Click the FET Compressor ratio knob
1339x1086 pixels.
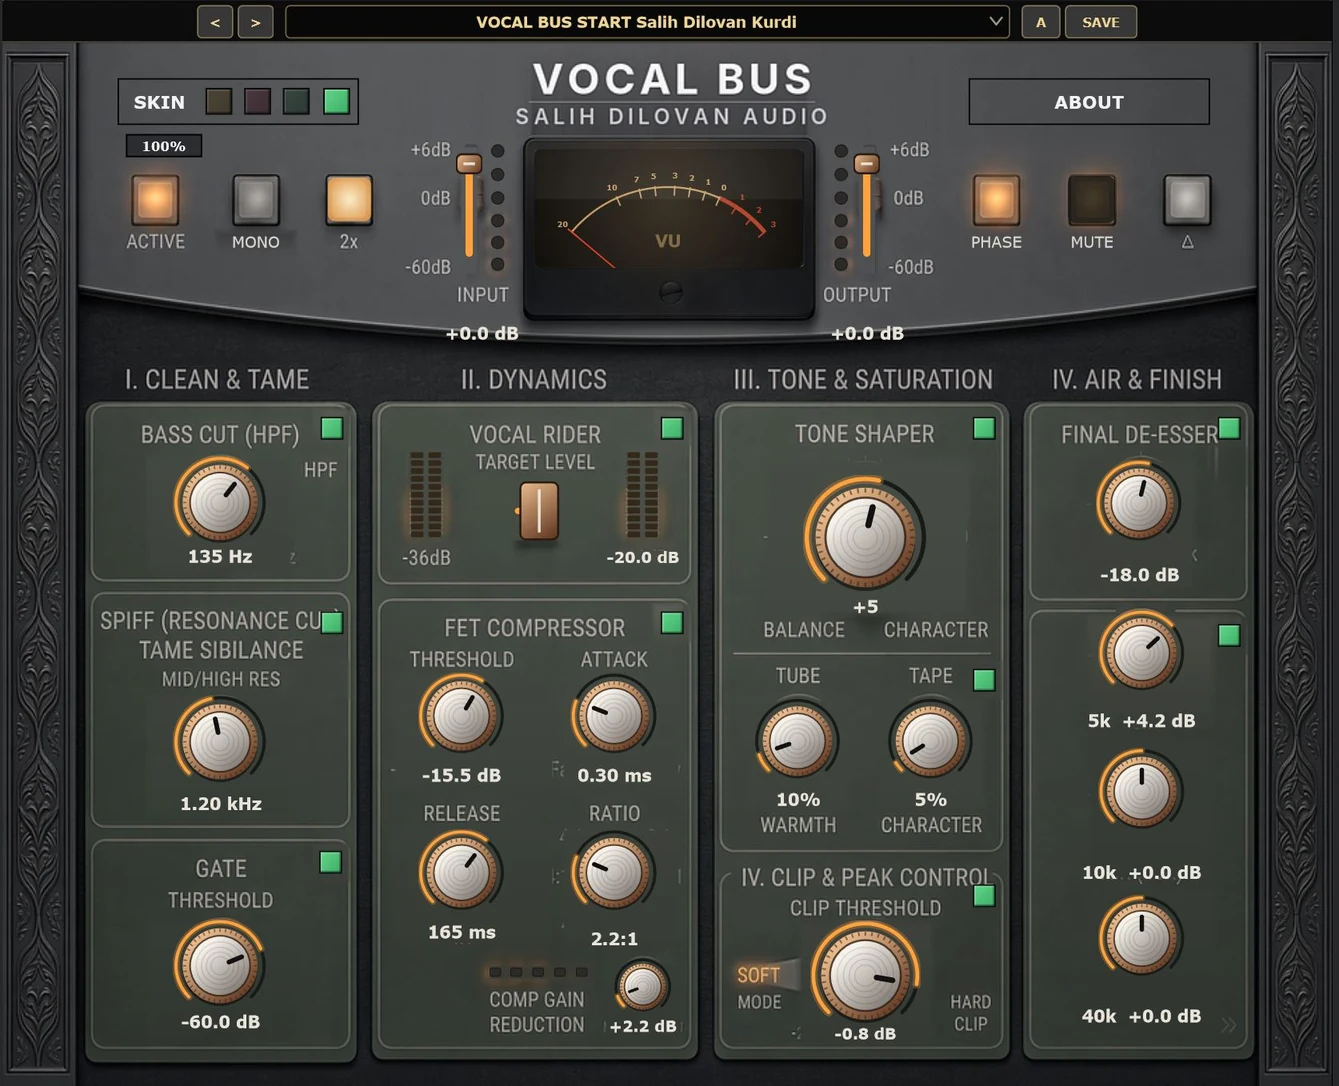pyautogui.click(x=613, y=871)
